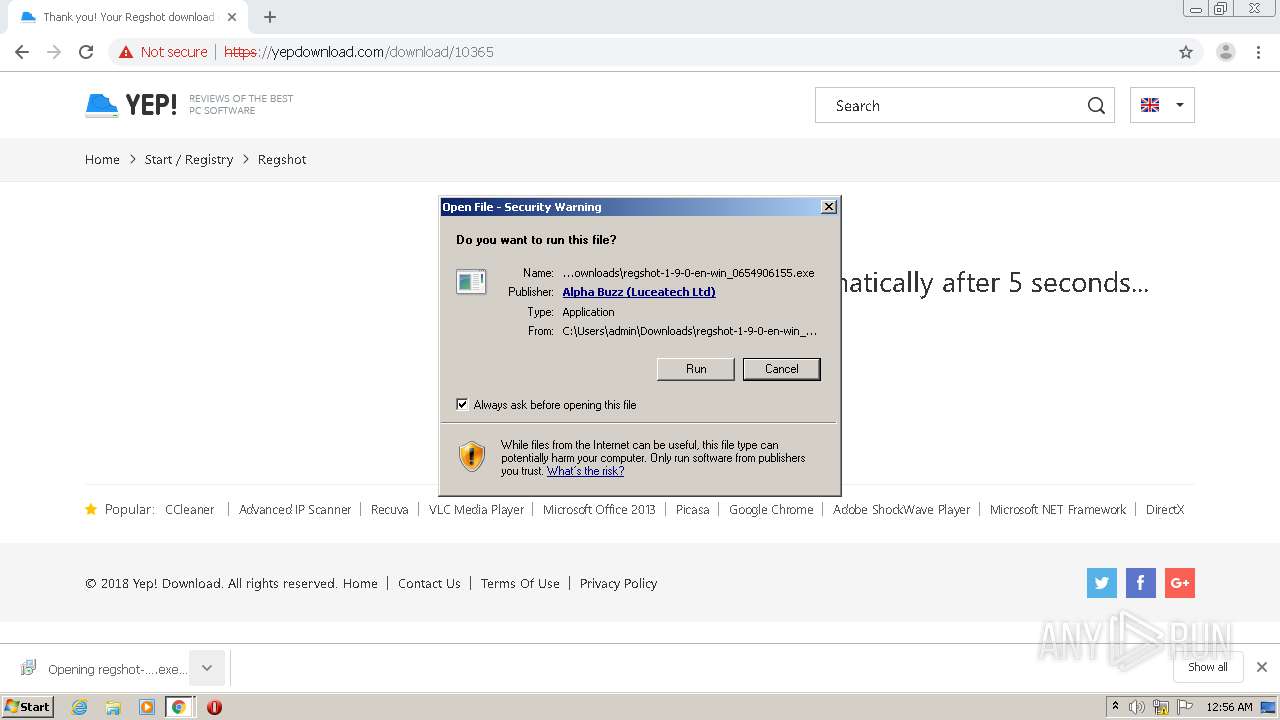Click the Not secure warning indicator

tap(163, 52)
